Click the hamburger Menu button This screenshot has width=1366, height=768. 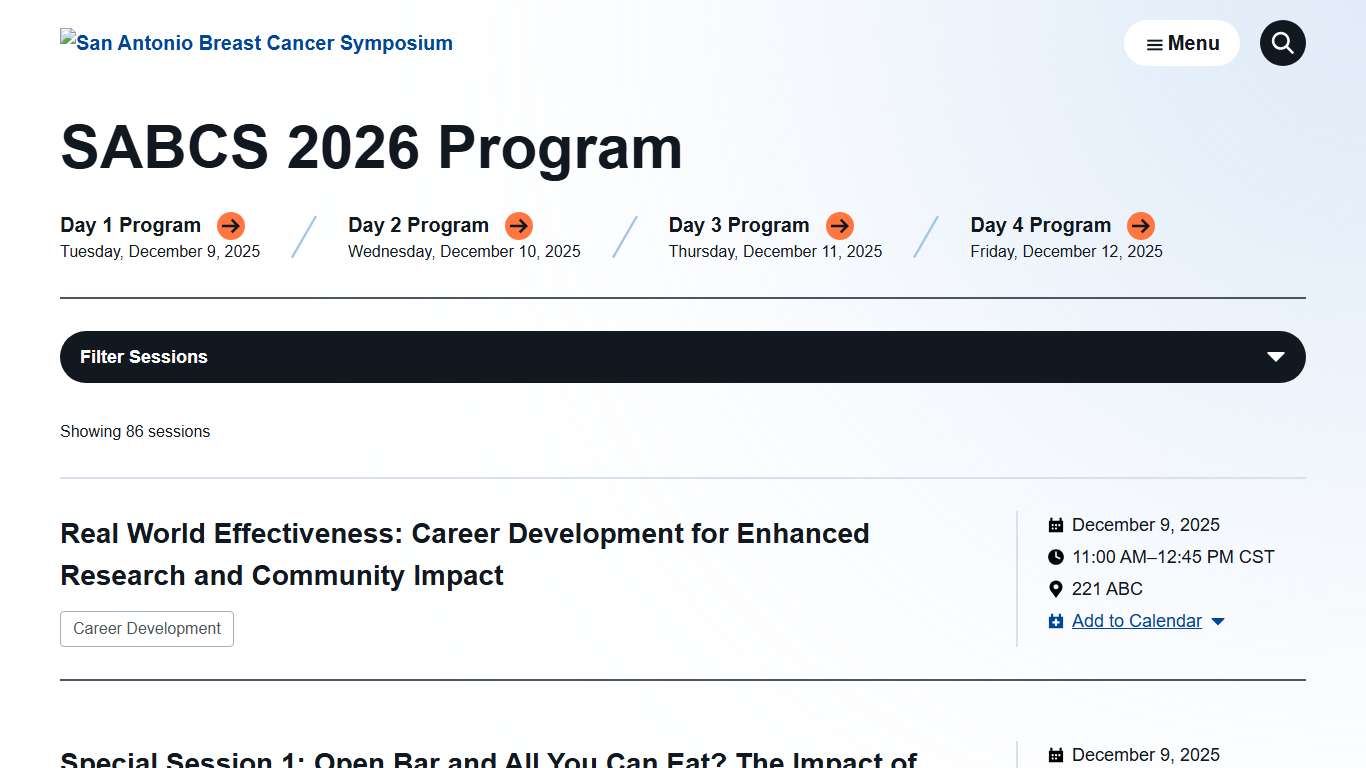tap(1181, 43)
